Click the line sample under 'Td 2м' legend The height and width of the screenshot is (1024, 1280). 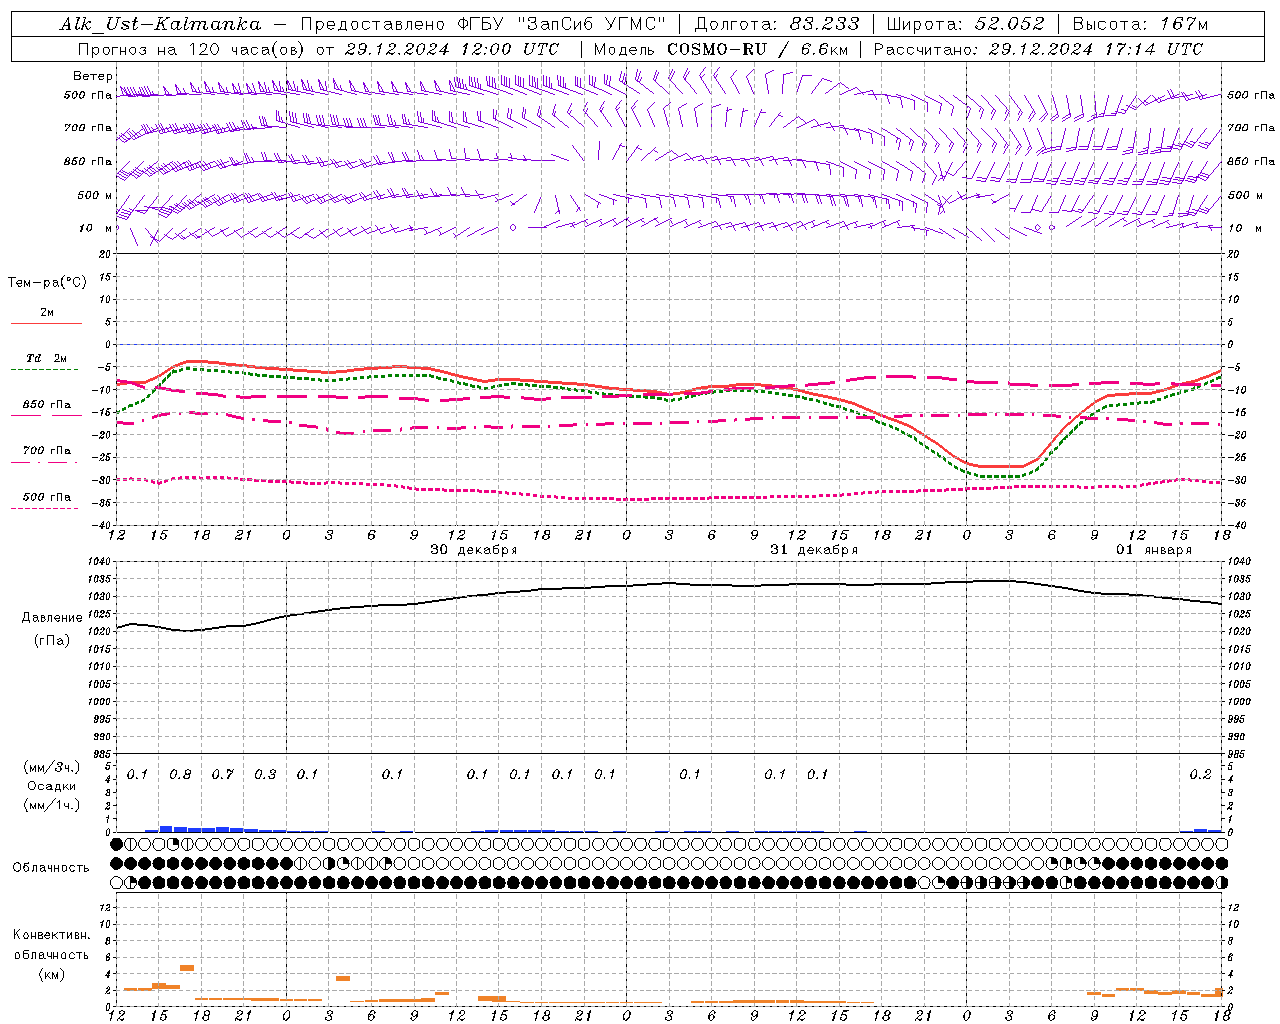coord(45,370)
